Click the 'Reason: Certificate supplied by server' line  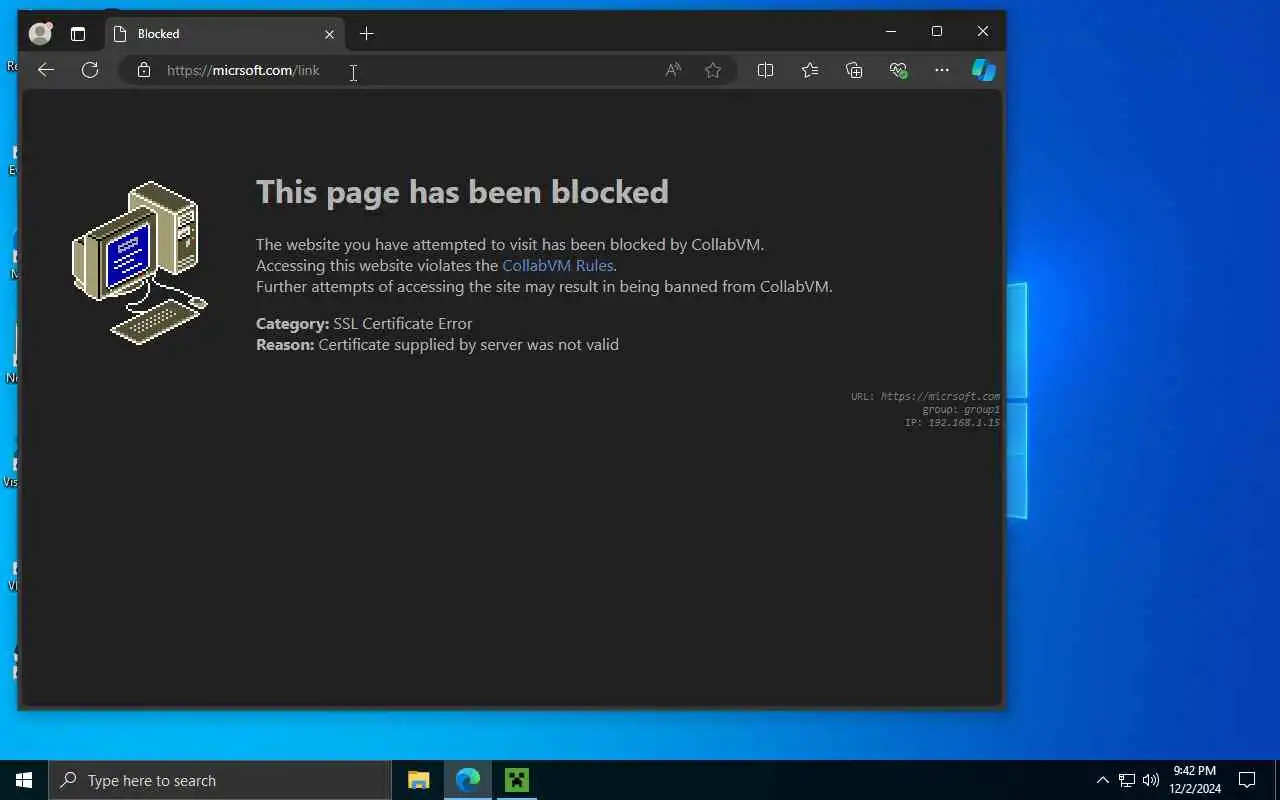(437, 344)
